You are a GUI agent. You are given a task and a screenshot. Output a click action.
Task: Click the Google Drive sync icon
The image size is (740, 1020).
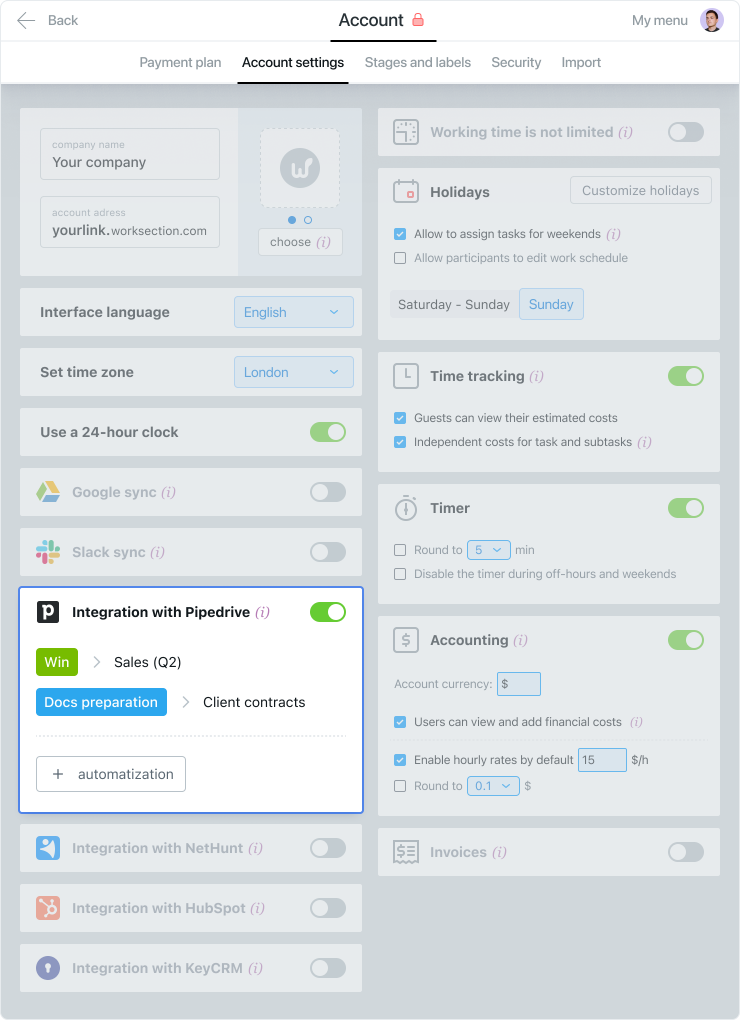click(47, 492)
